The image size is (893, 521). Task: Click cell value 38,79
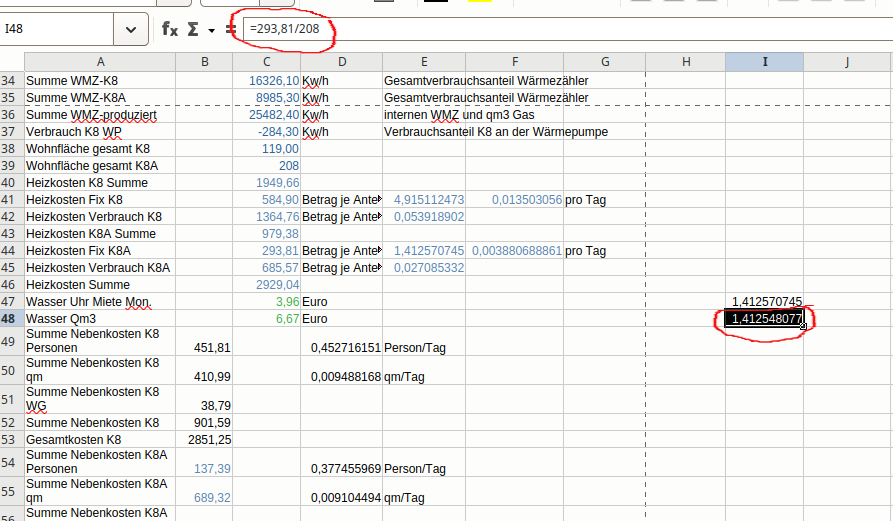click(204, 400)
